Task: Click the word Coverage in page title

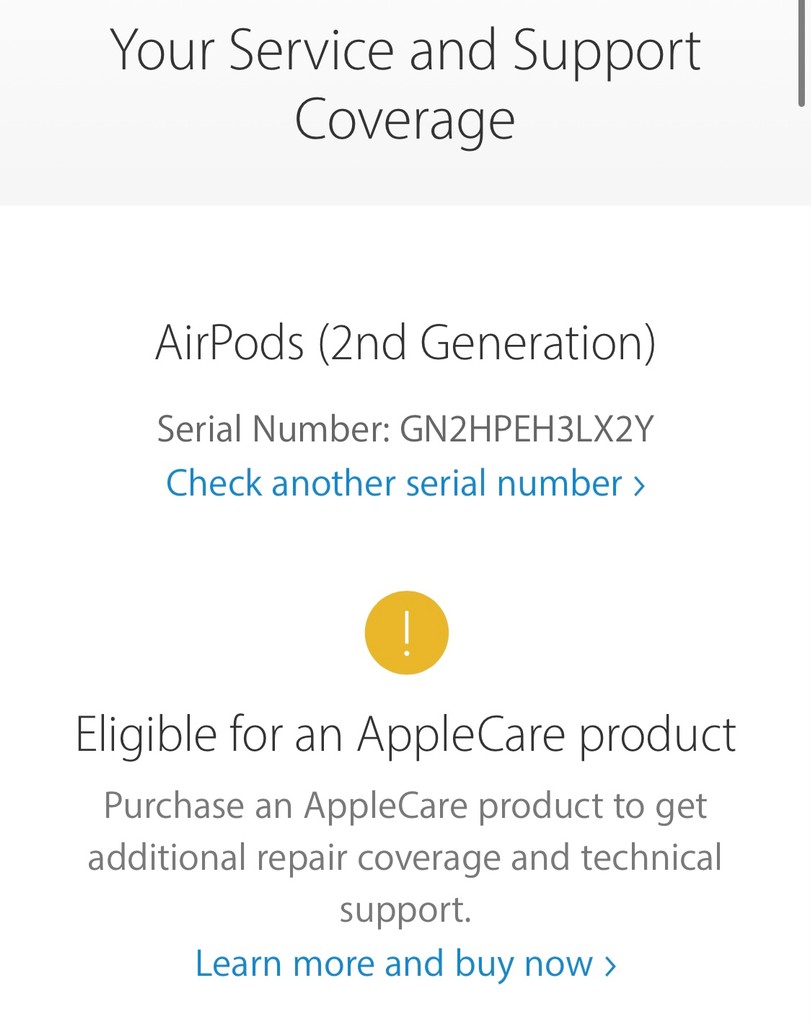Action: 405,120
